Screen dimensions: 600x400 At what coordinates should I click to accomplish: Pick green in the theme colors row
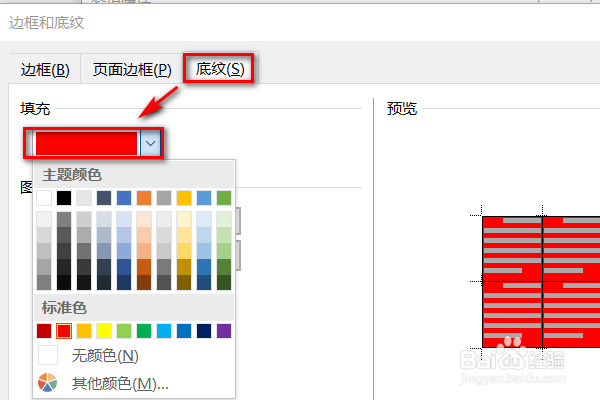click(224, 198)
